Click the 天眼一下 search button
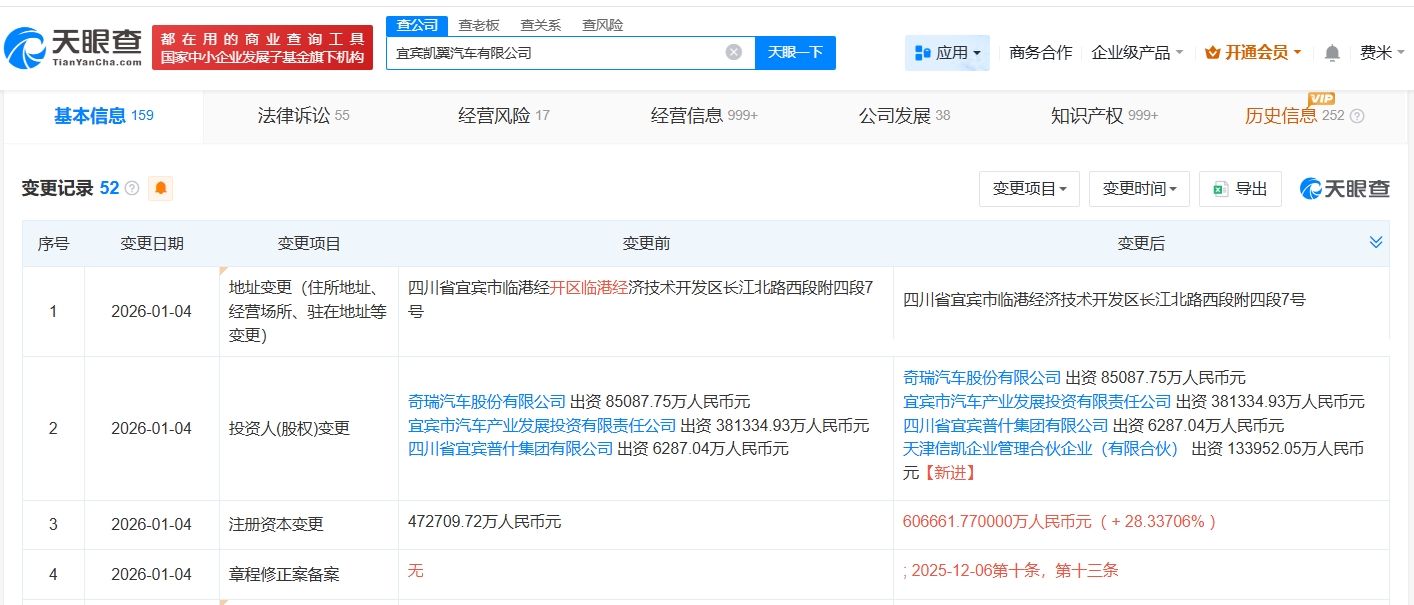Screen dimensions: 1414x605 click(795, 52)
